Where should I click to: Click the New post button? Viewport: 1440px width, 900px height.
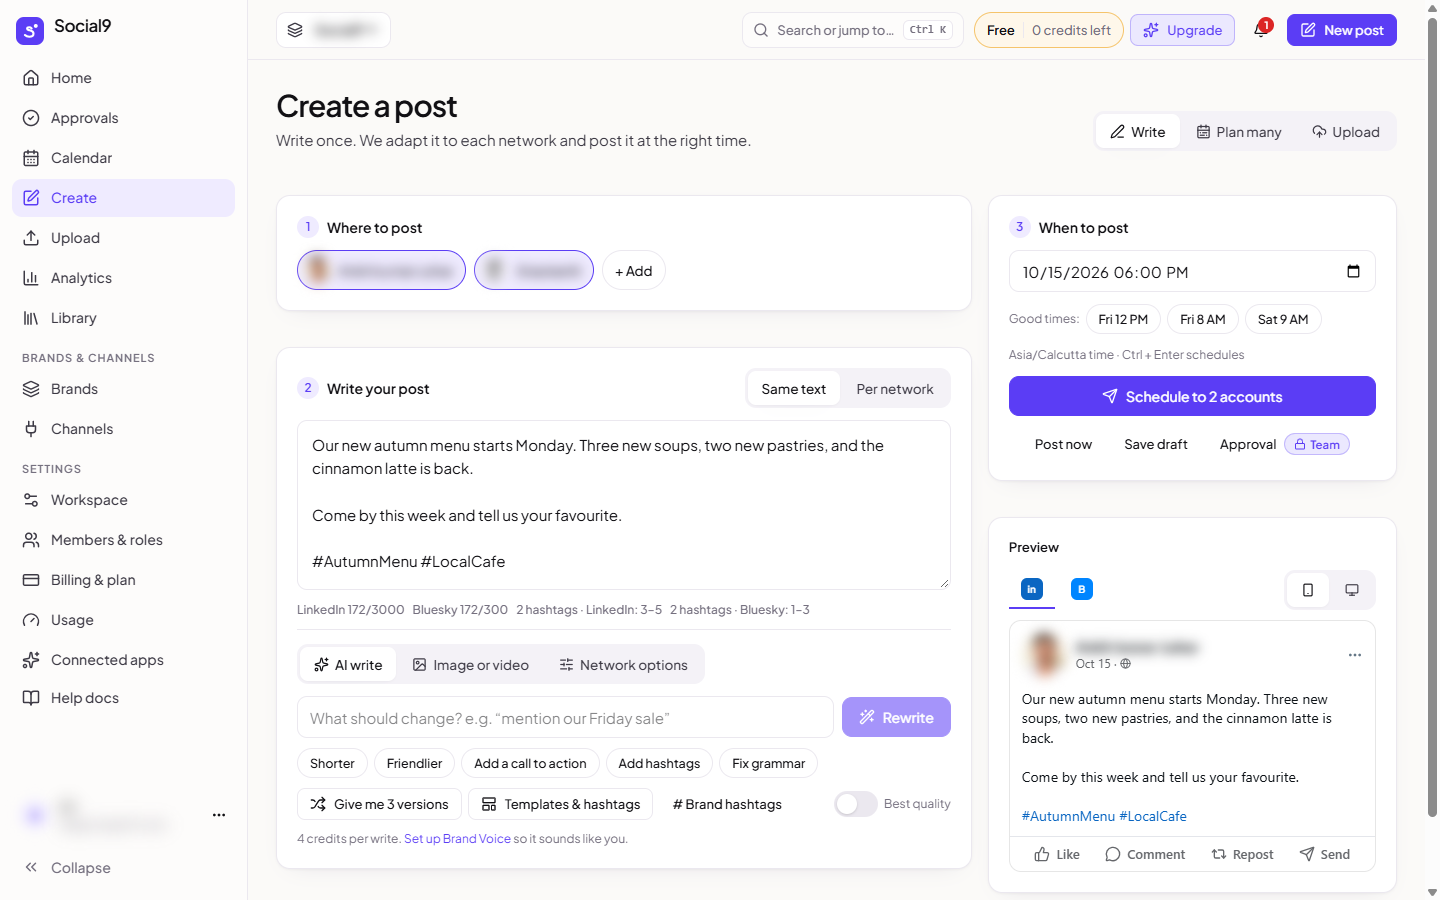click(x=1342, y=30)
